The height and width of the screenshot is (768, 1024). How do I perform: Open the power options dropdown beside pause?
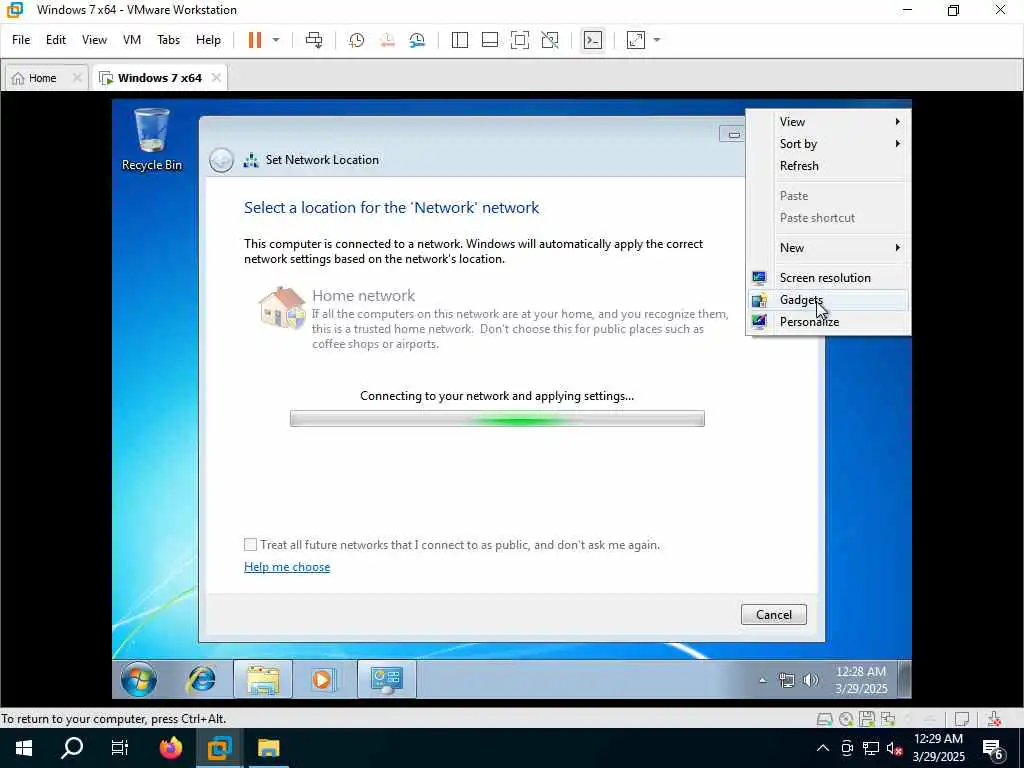coord(276,40)
